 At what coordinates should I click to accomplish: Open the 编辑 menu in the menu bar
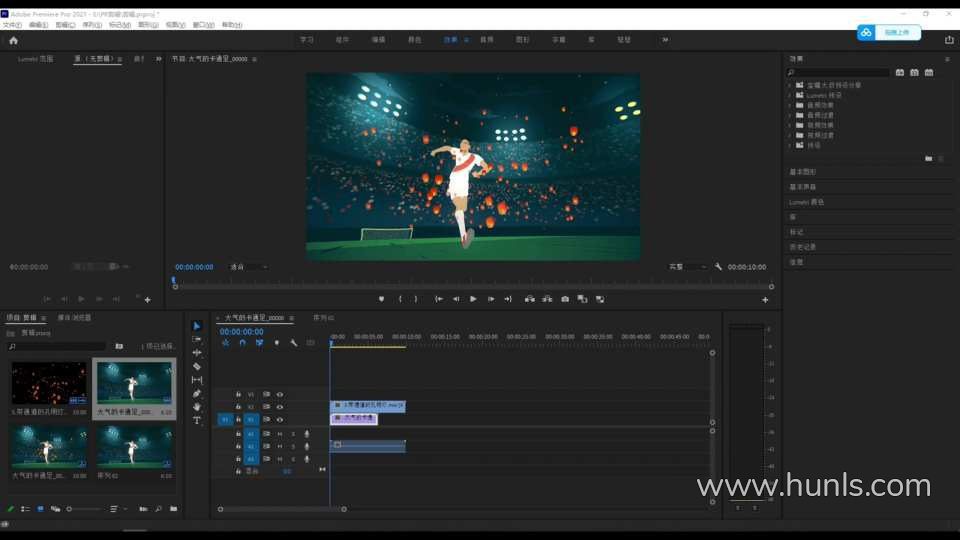click(38, 24)
